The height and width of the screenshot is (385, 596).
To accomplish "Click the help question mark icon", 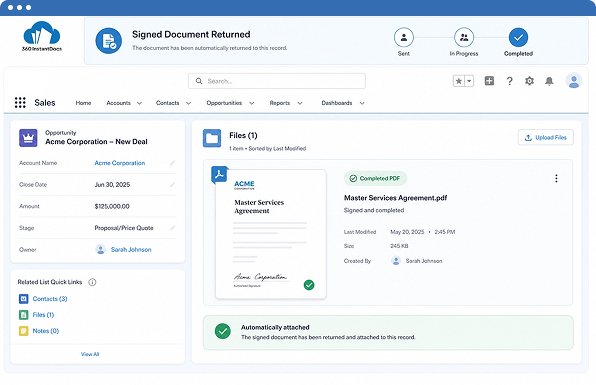I will coord(509,81).
